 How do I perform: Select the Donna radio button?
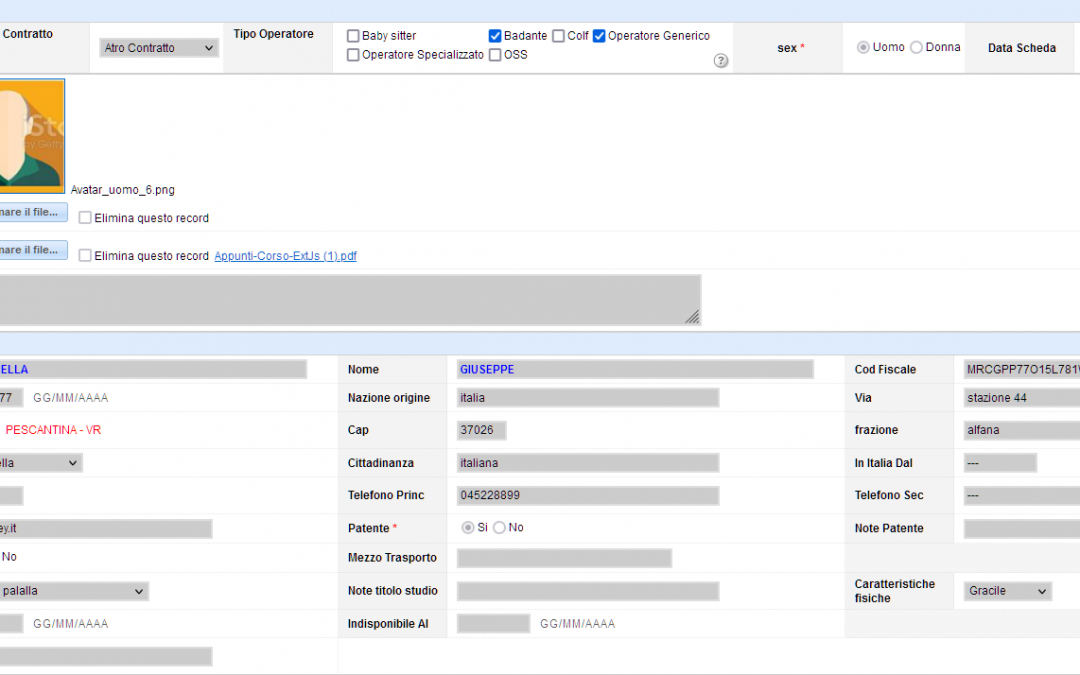tap(916, 48)
